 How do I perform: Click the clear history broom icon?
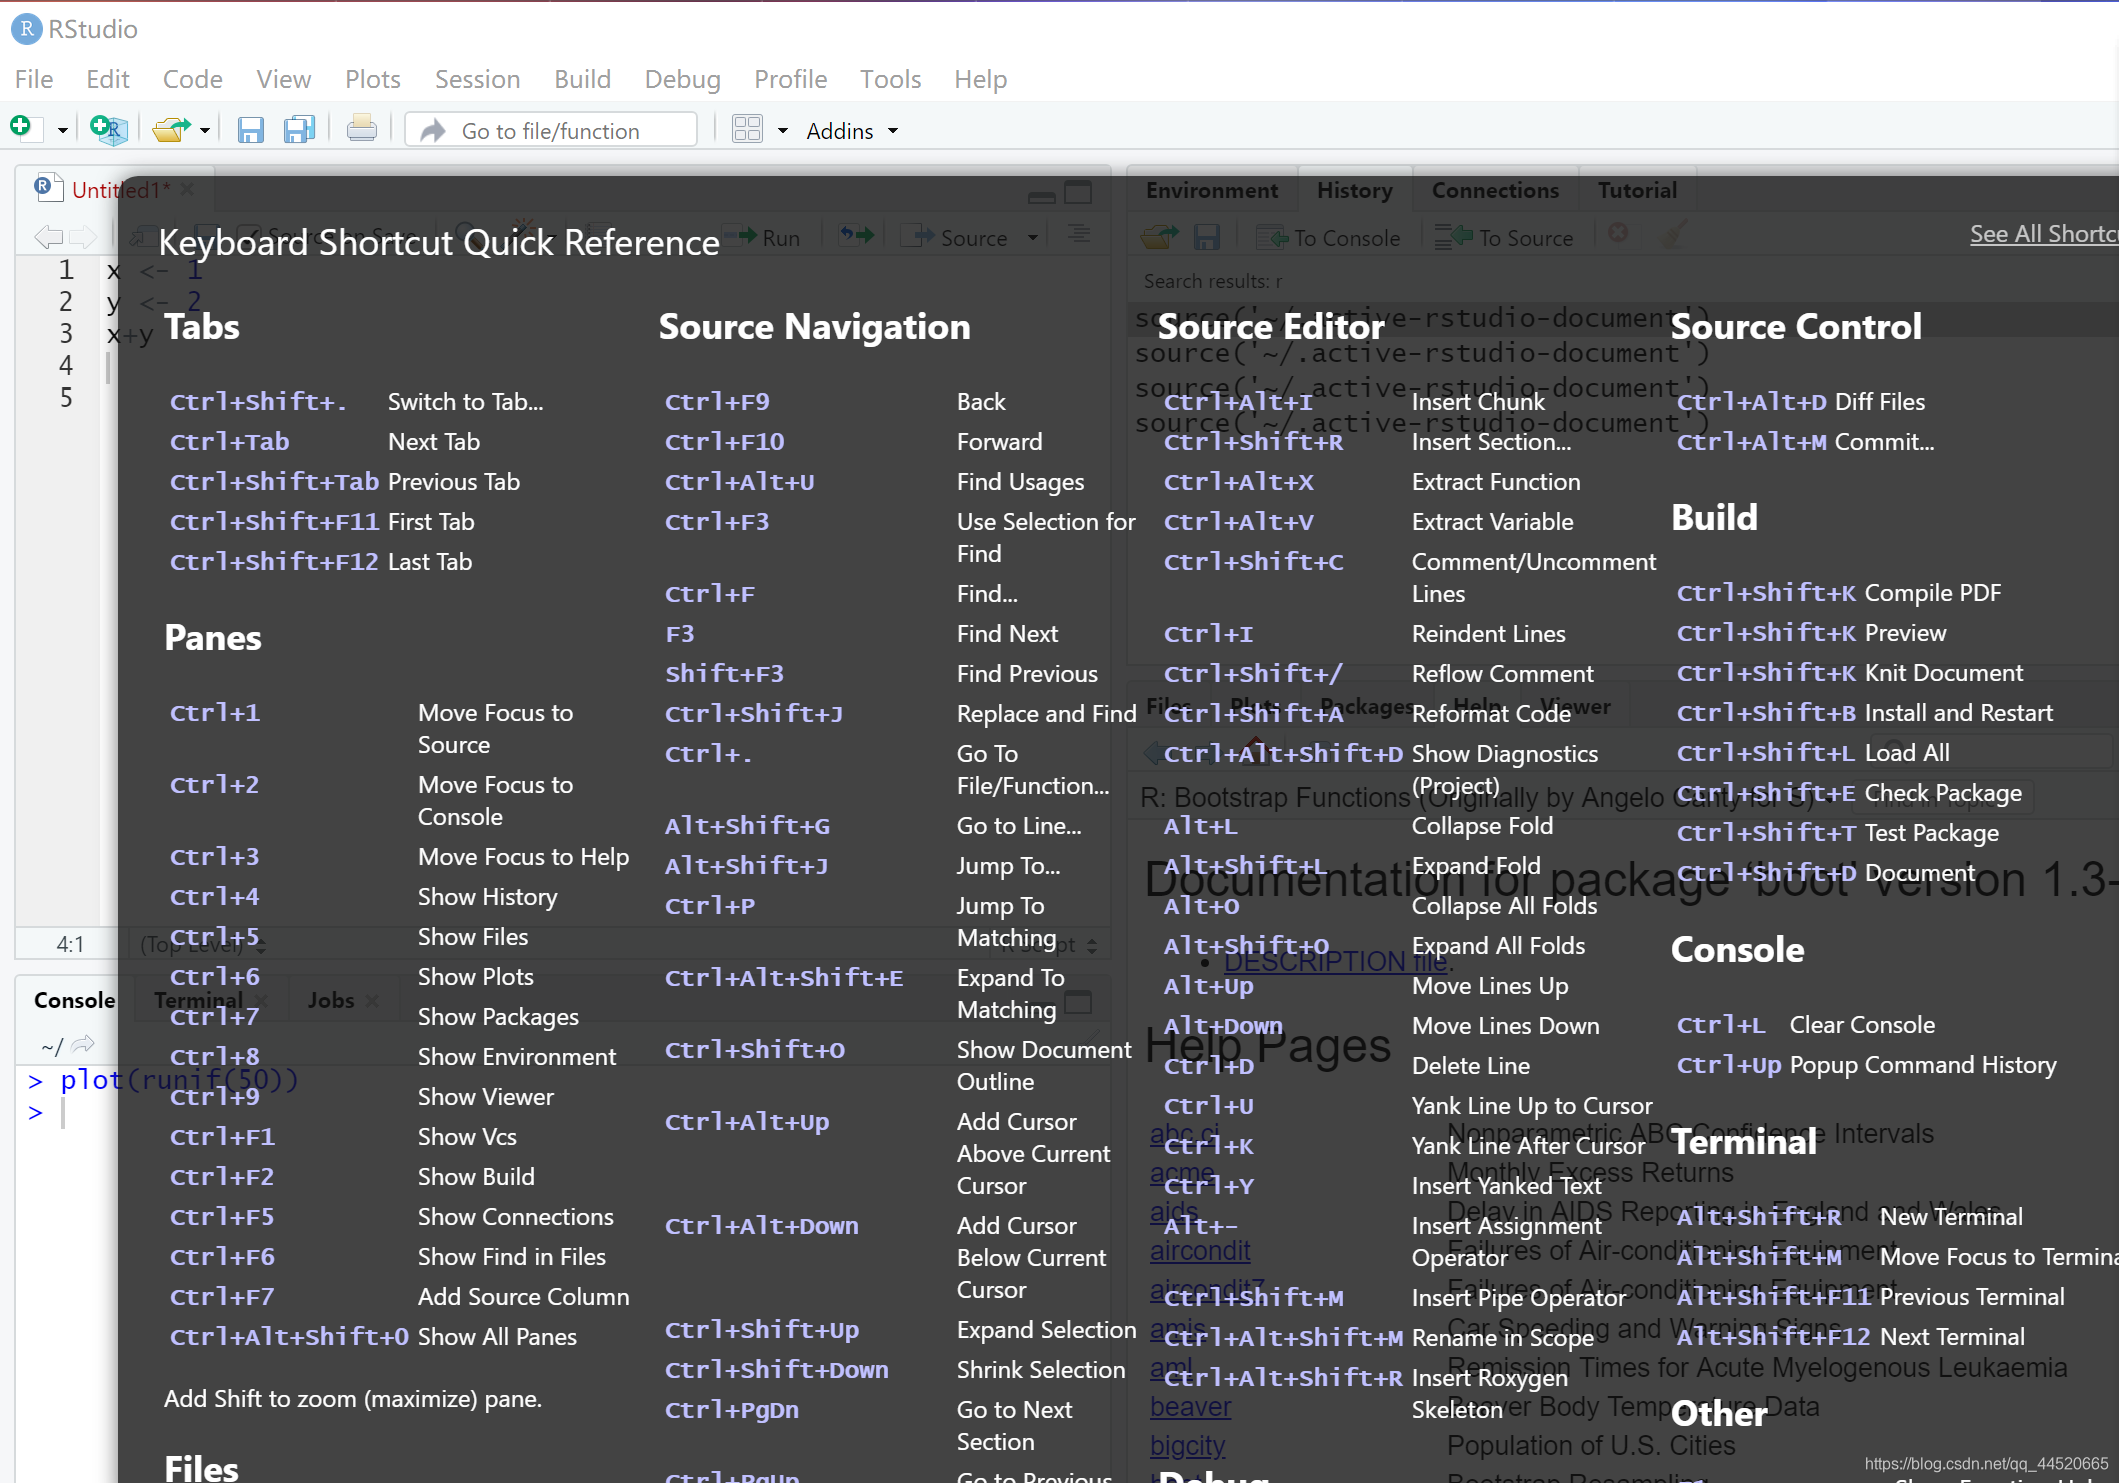coord(1673,236)
